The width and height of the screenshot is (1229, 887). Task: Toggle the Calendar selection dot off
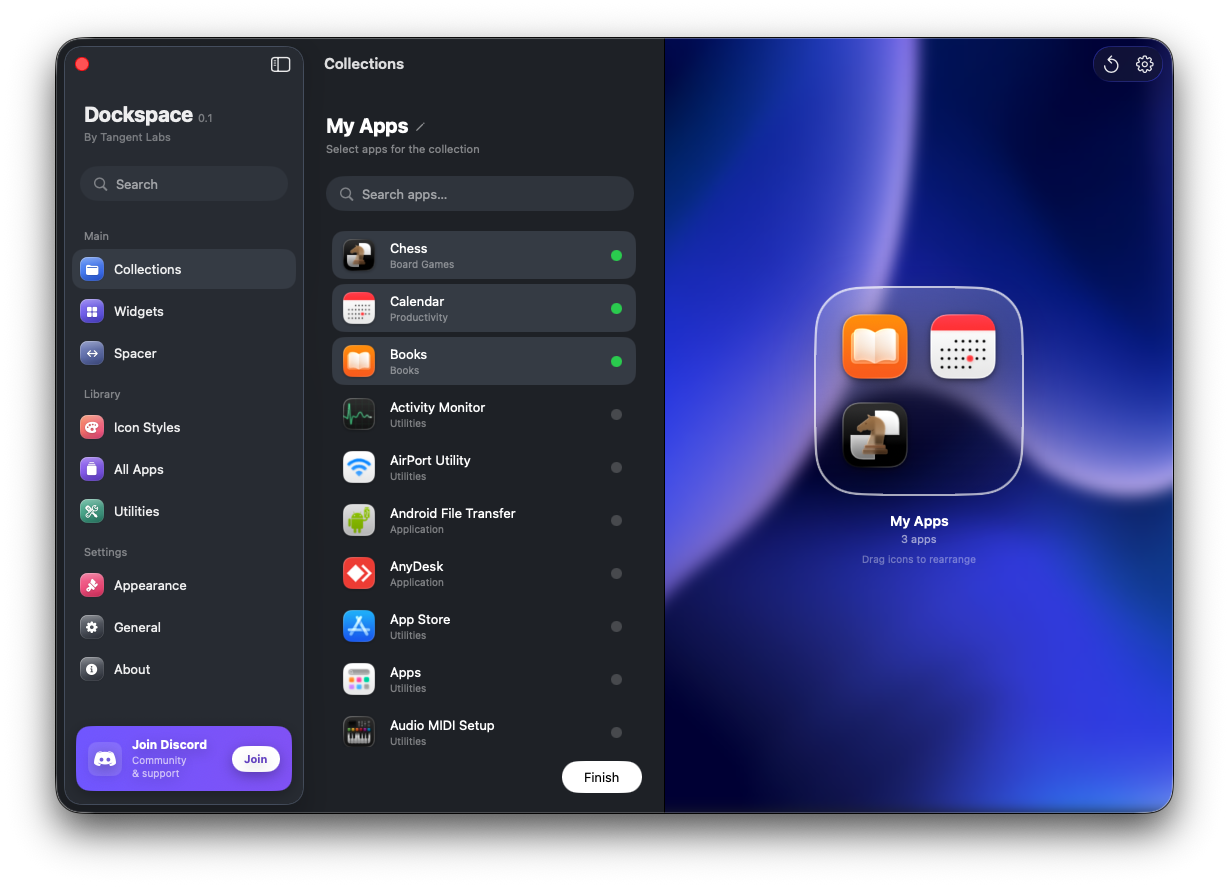616,309
